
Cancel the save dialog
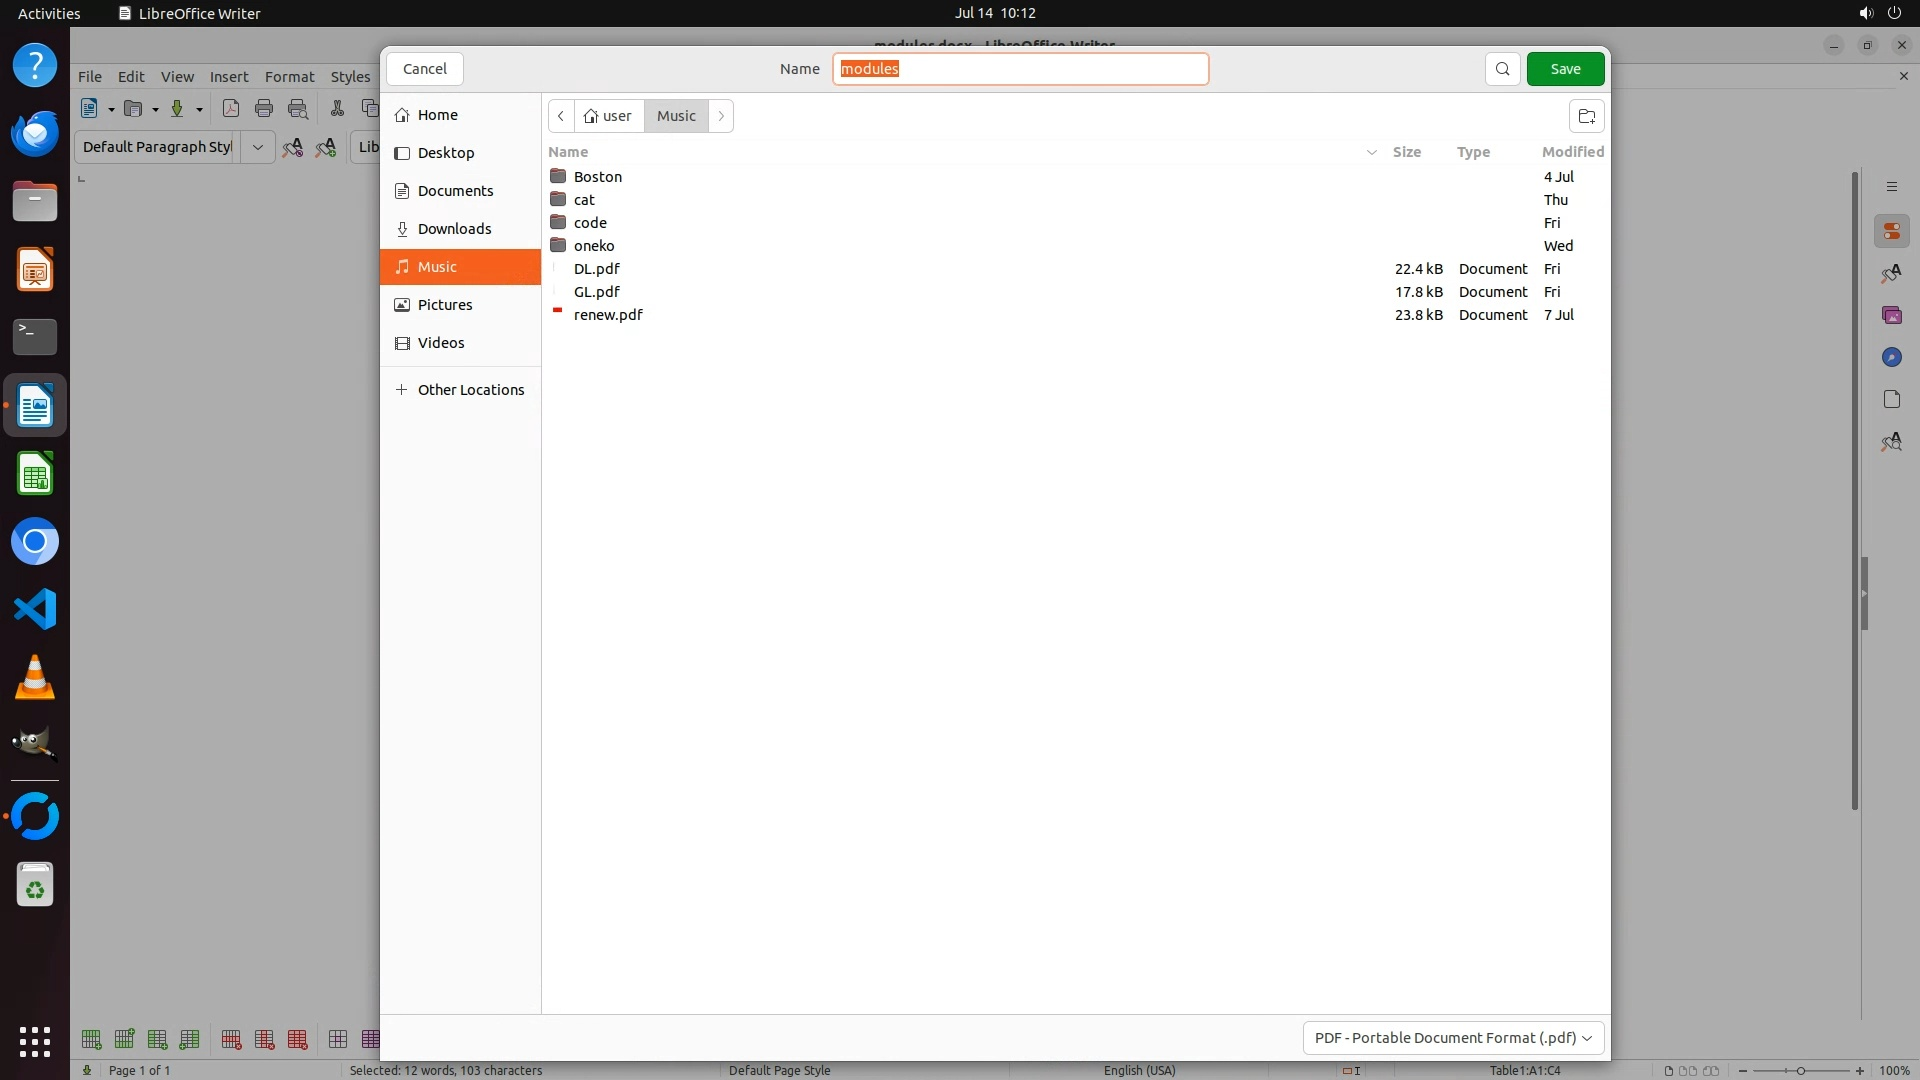click(x=424, y=69)
